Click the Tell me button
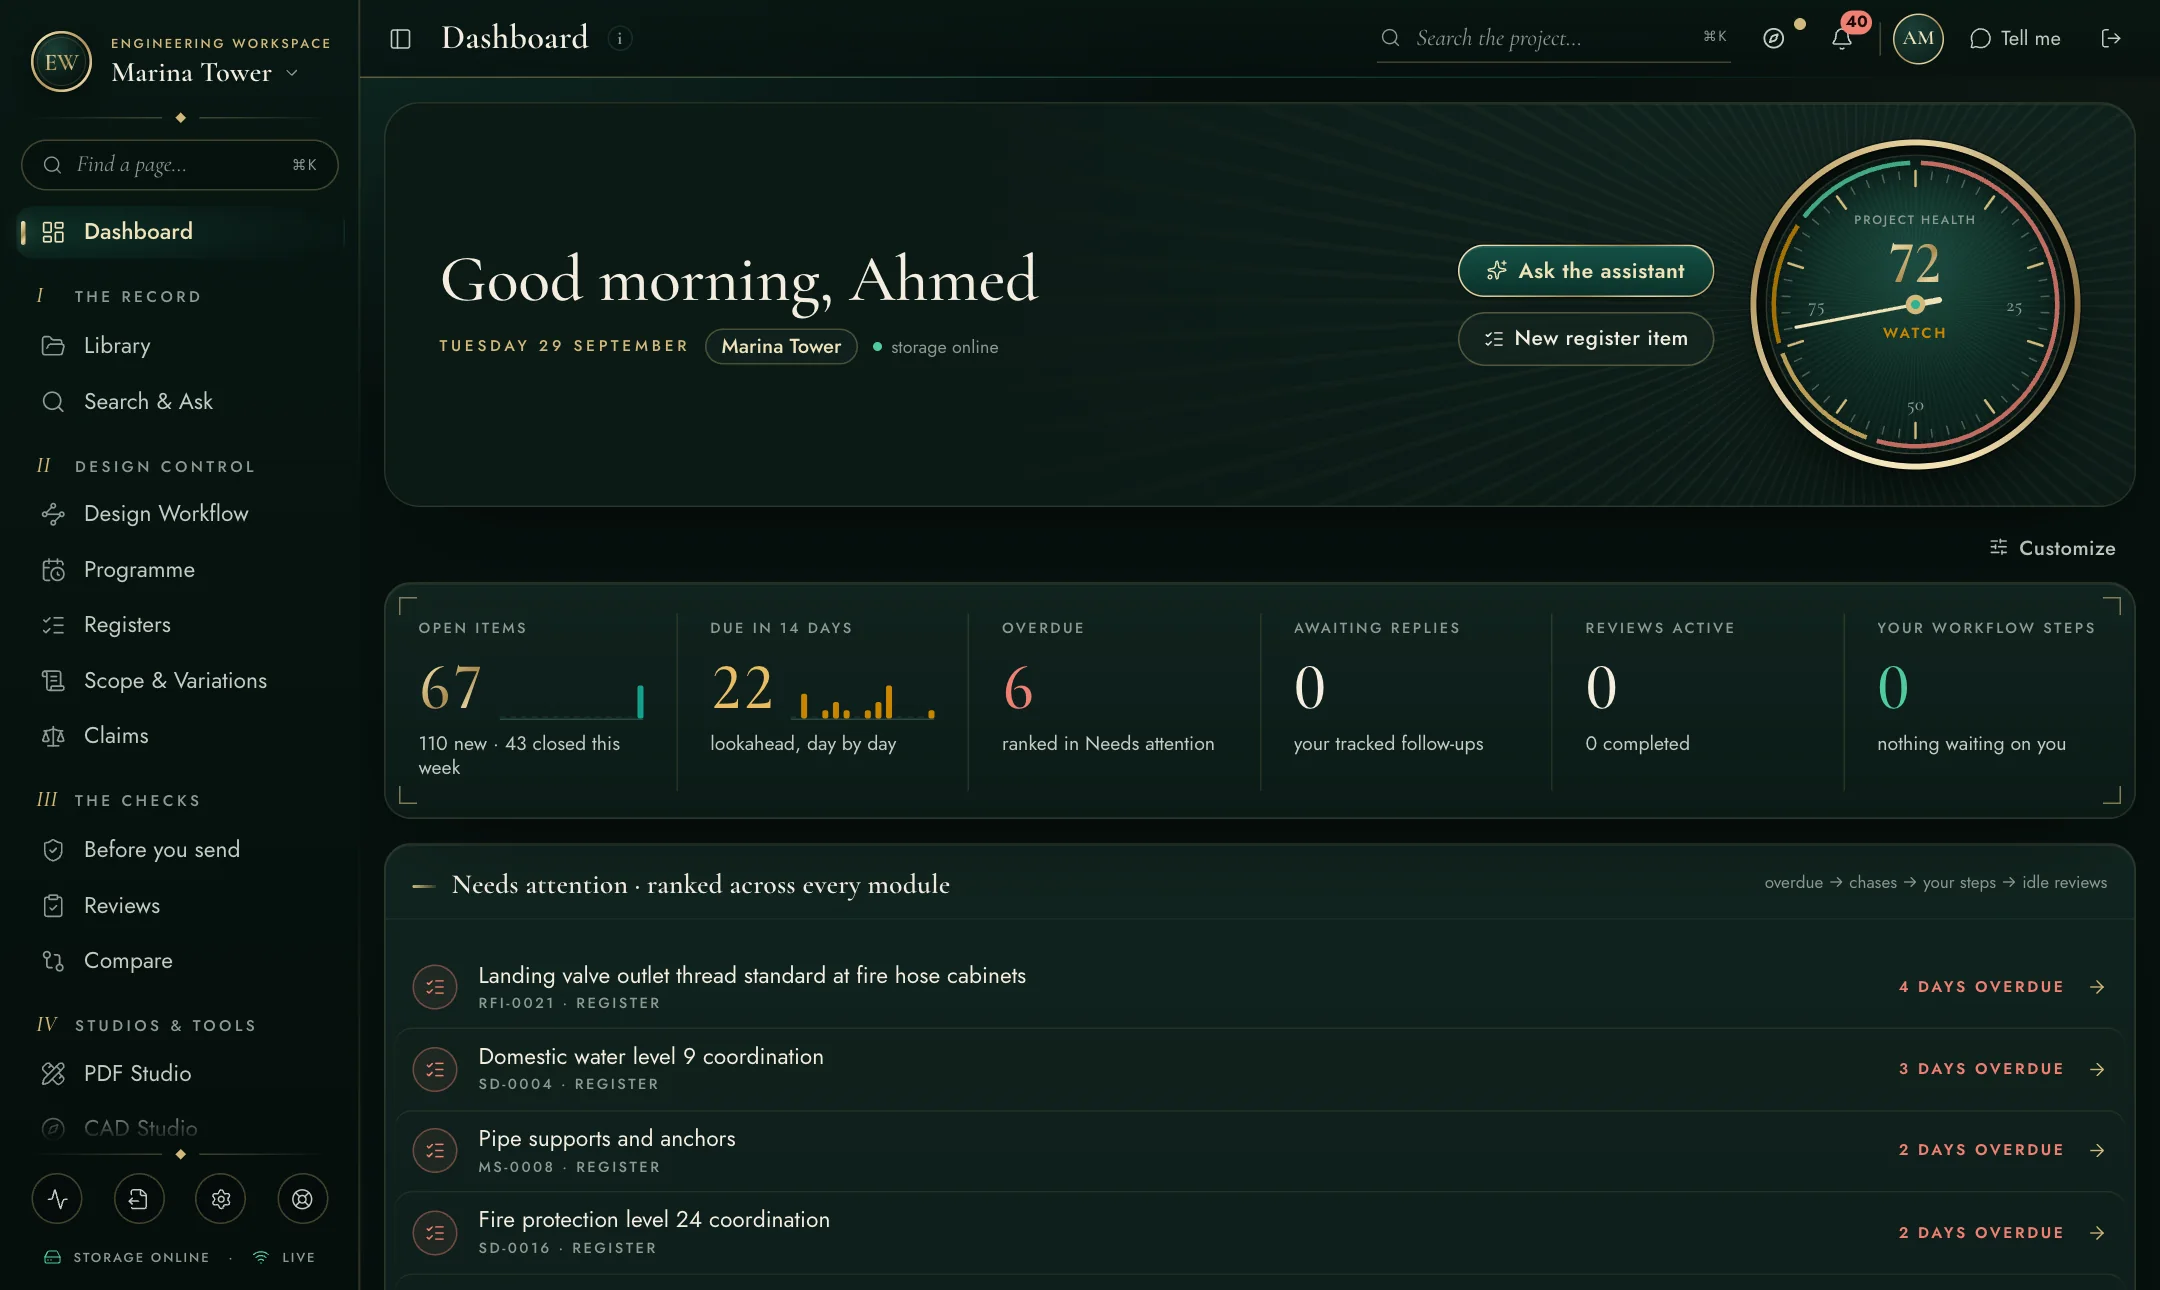The width and height of the screenshot is (2160, 1290). click(x=2015, y=39)
